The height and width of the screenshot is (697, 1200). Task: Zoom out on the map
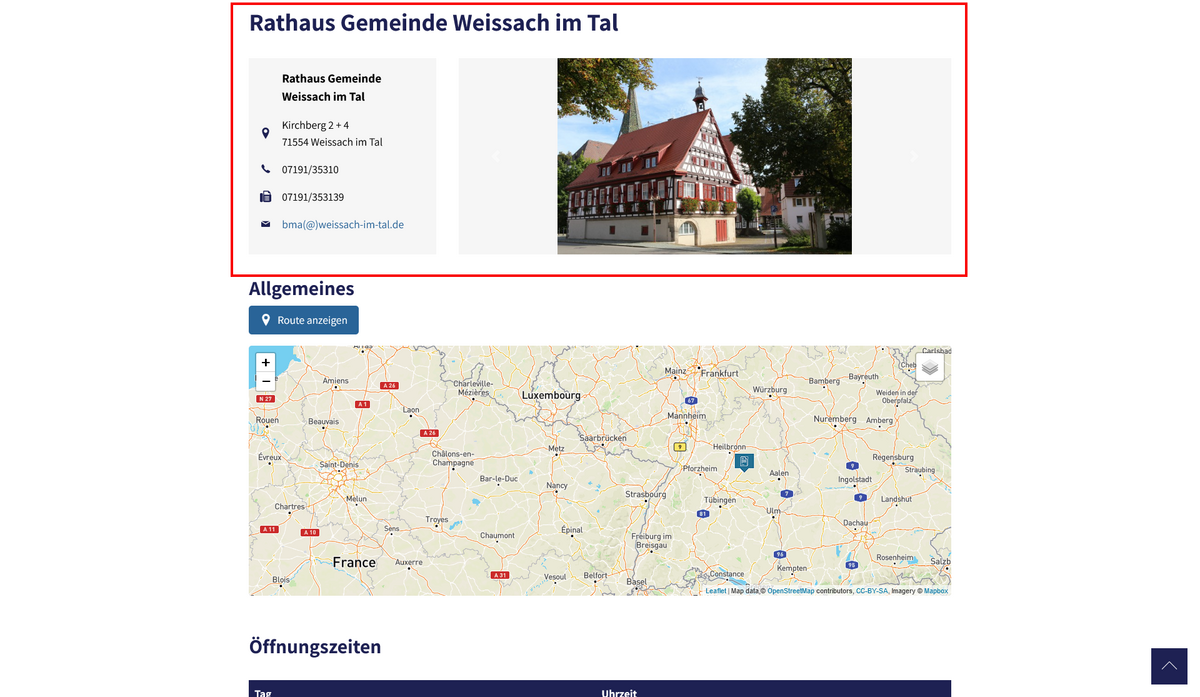click(x=265, y=381)
